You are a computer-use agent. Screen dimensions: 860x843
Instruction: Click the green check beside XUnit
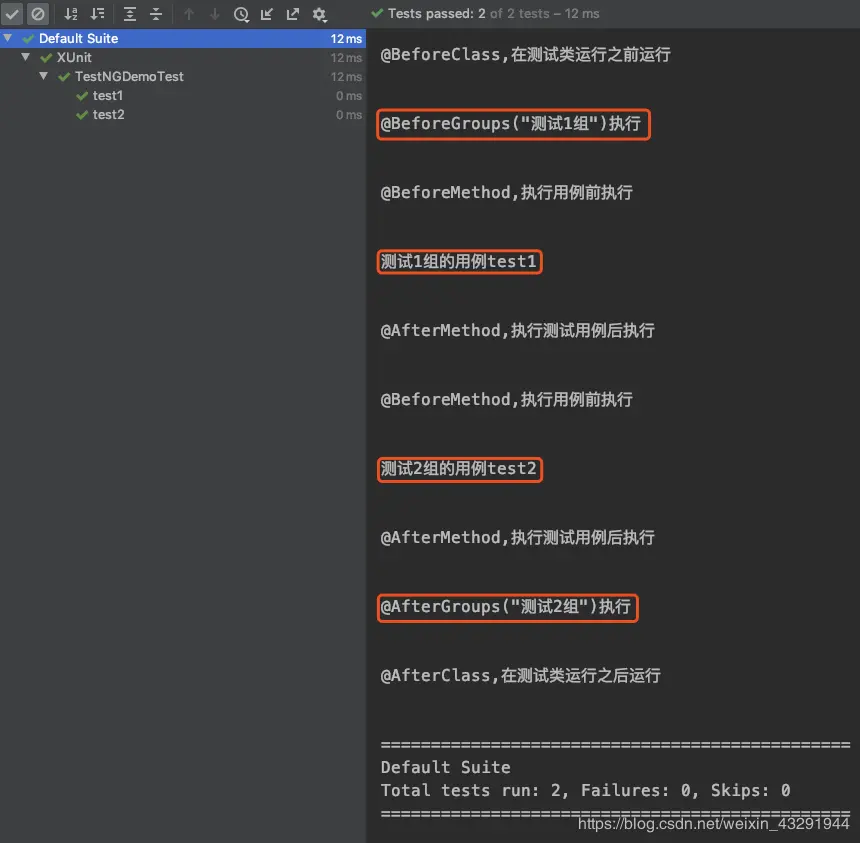tap(47, 58)
